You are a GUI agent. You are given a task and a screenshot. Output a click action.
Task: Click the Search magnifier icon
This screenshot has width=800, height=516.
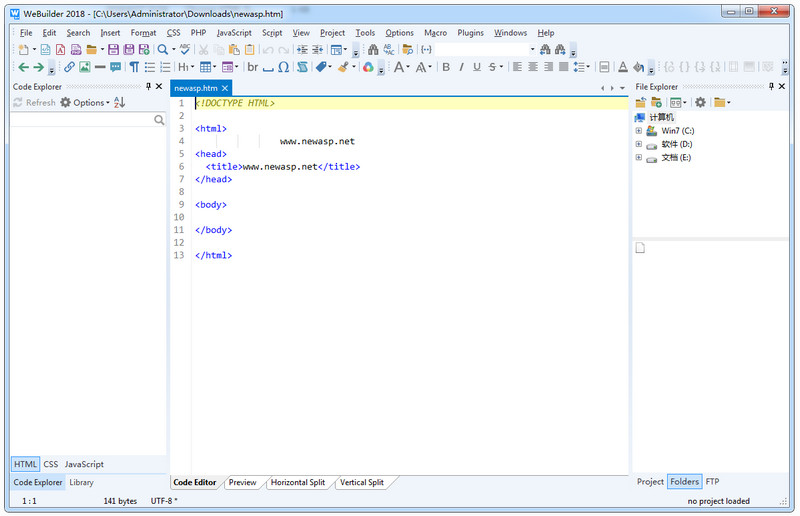pyautogui.click(x=163, y=50)
